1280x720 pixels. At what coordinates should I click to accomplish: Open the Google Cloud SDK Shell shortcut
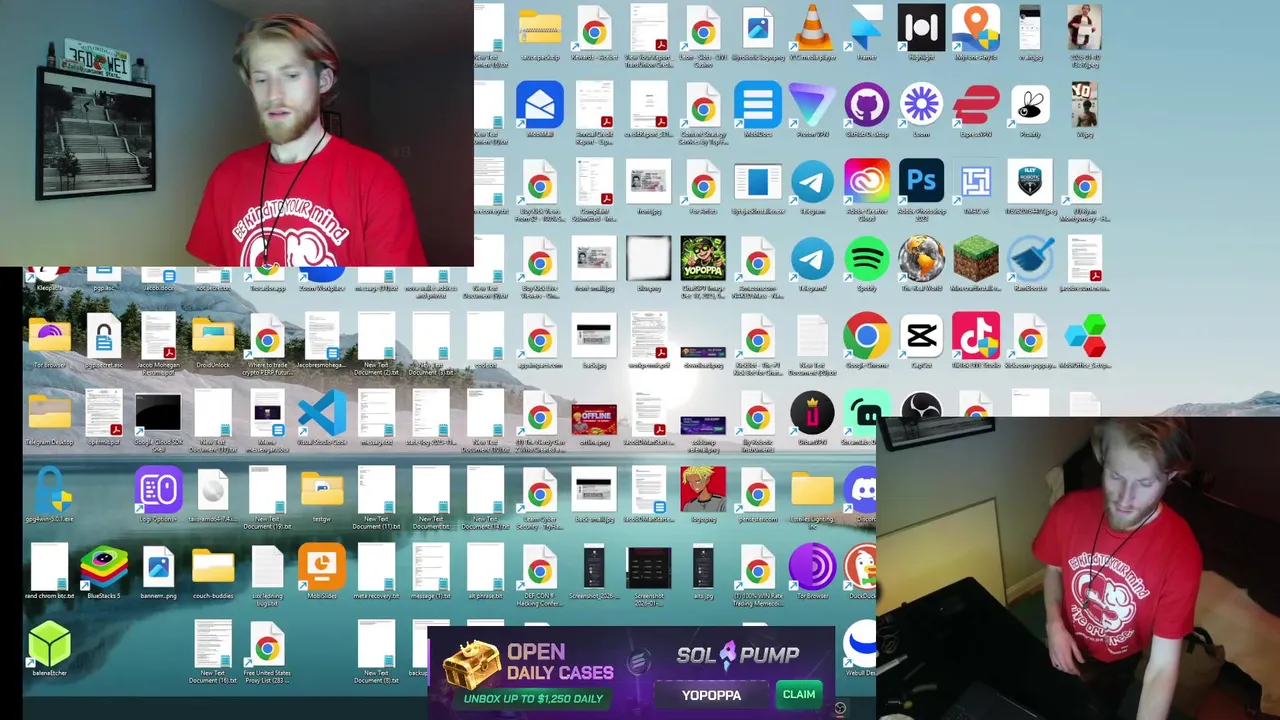pos(158,414)
